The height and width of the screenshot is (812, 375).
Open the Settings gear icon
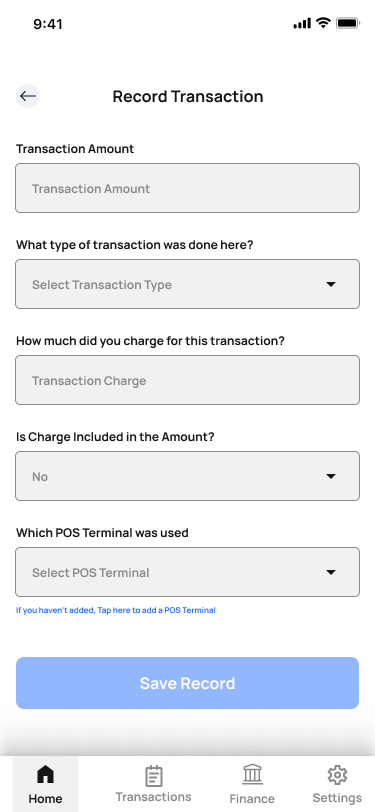[x=337, y=775]
